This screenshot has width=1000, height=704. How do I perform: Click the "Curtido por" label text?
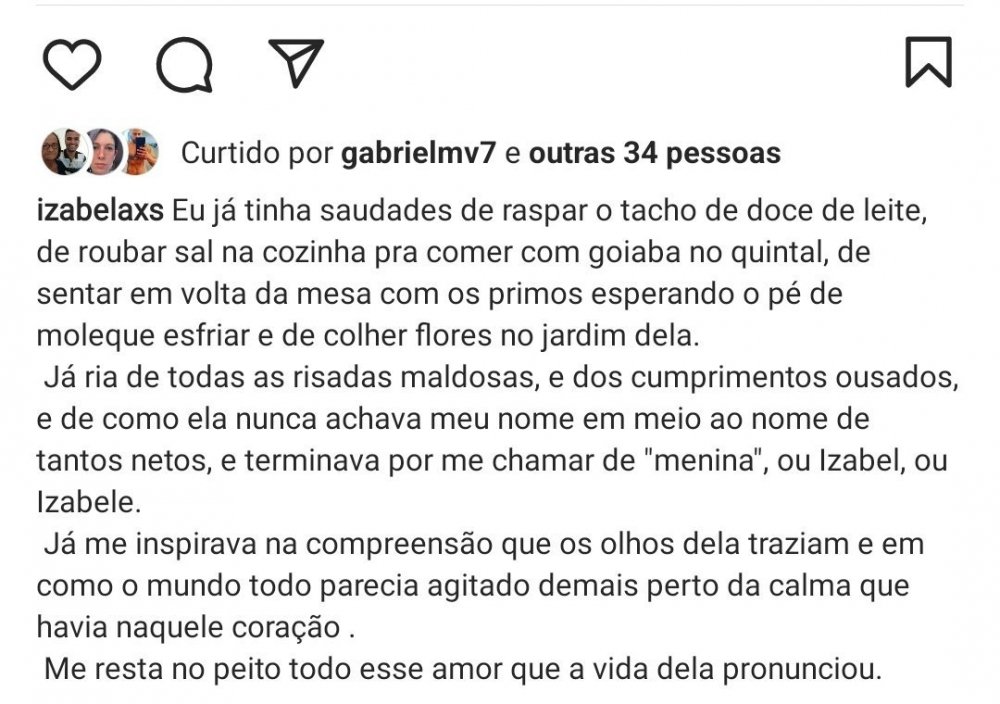pyautogui.click(x=256, y=154)
